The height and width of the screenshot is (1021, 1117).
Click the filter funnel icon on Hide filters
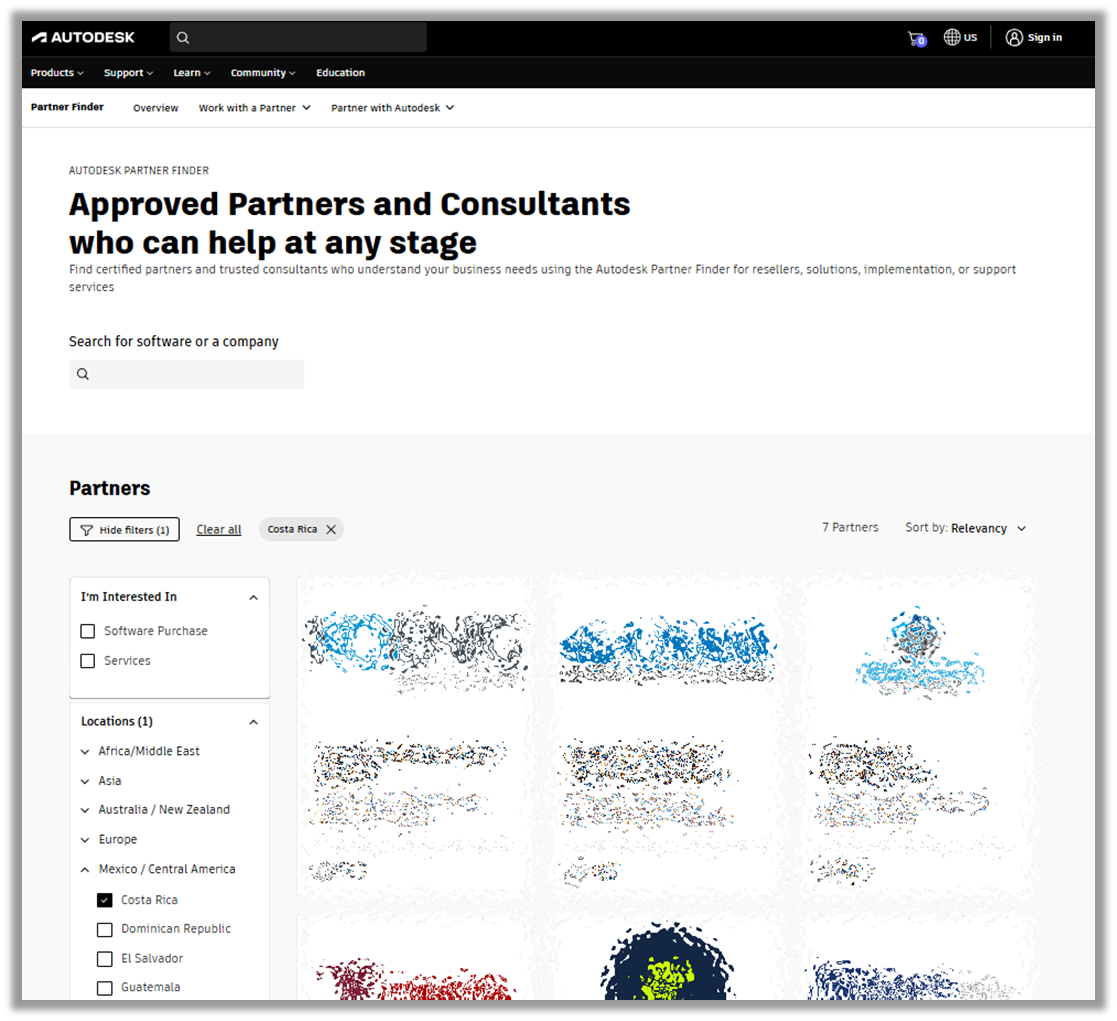coord(87,530)
